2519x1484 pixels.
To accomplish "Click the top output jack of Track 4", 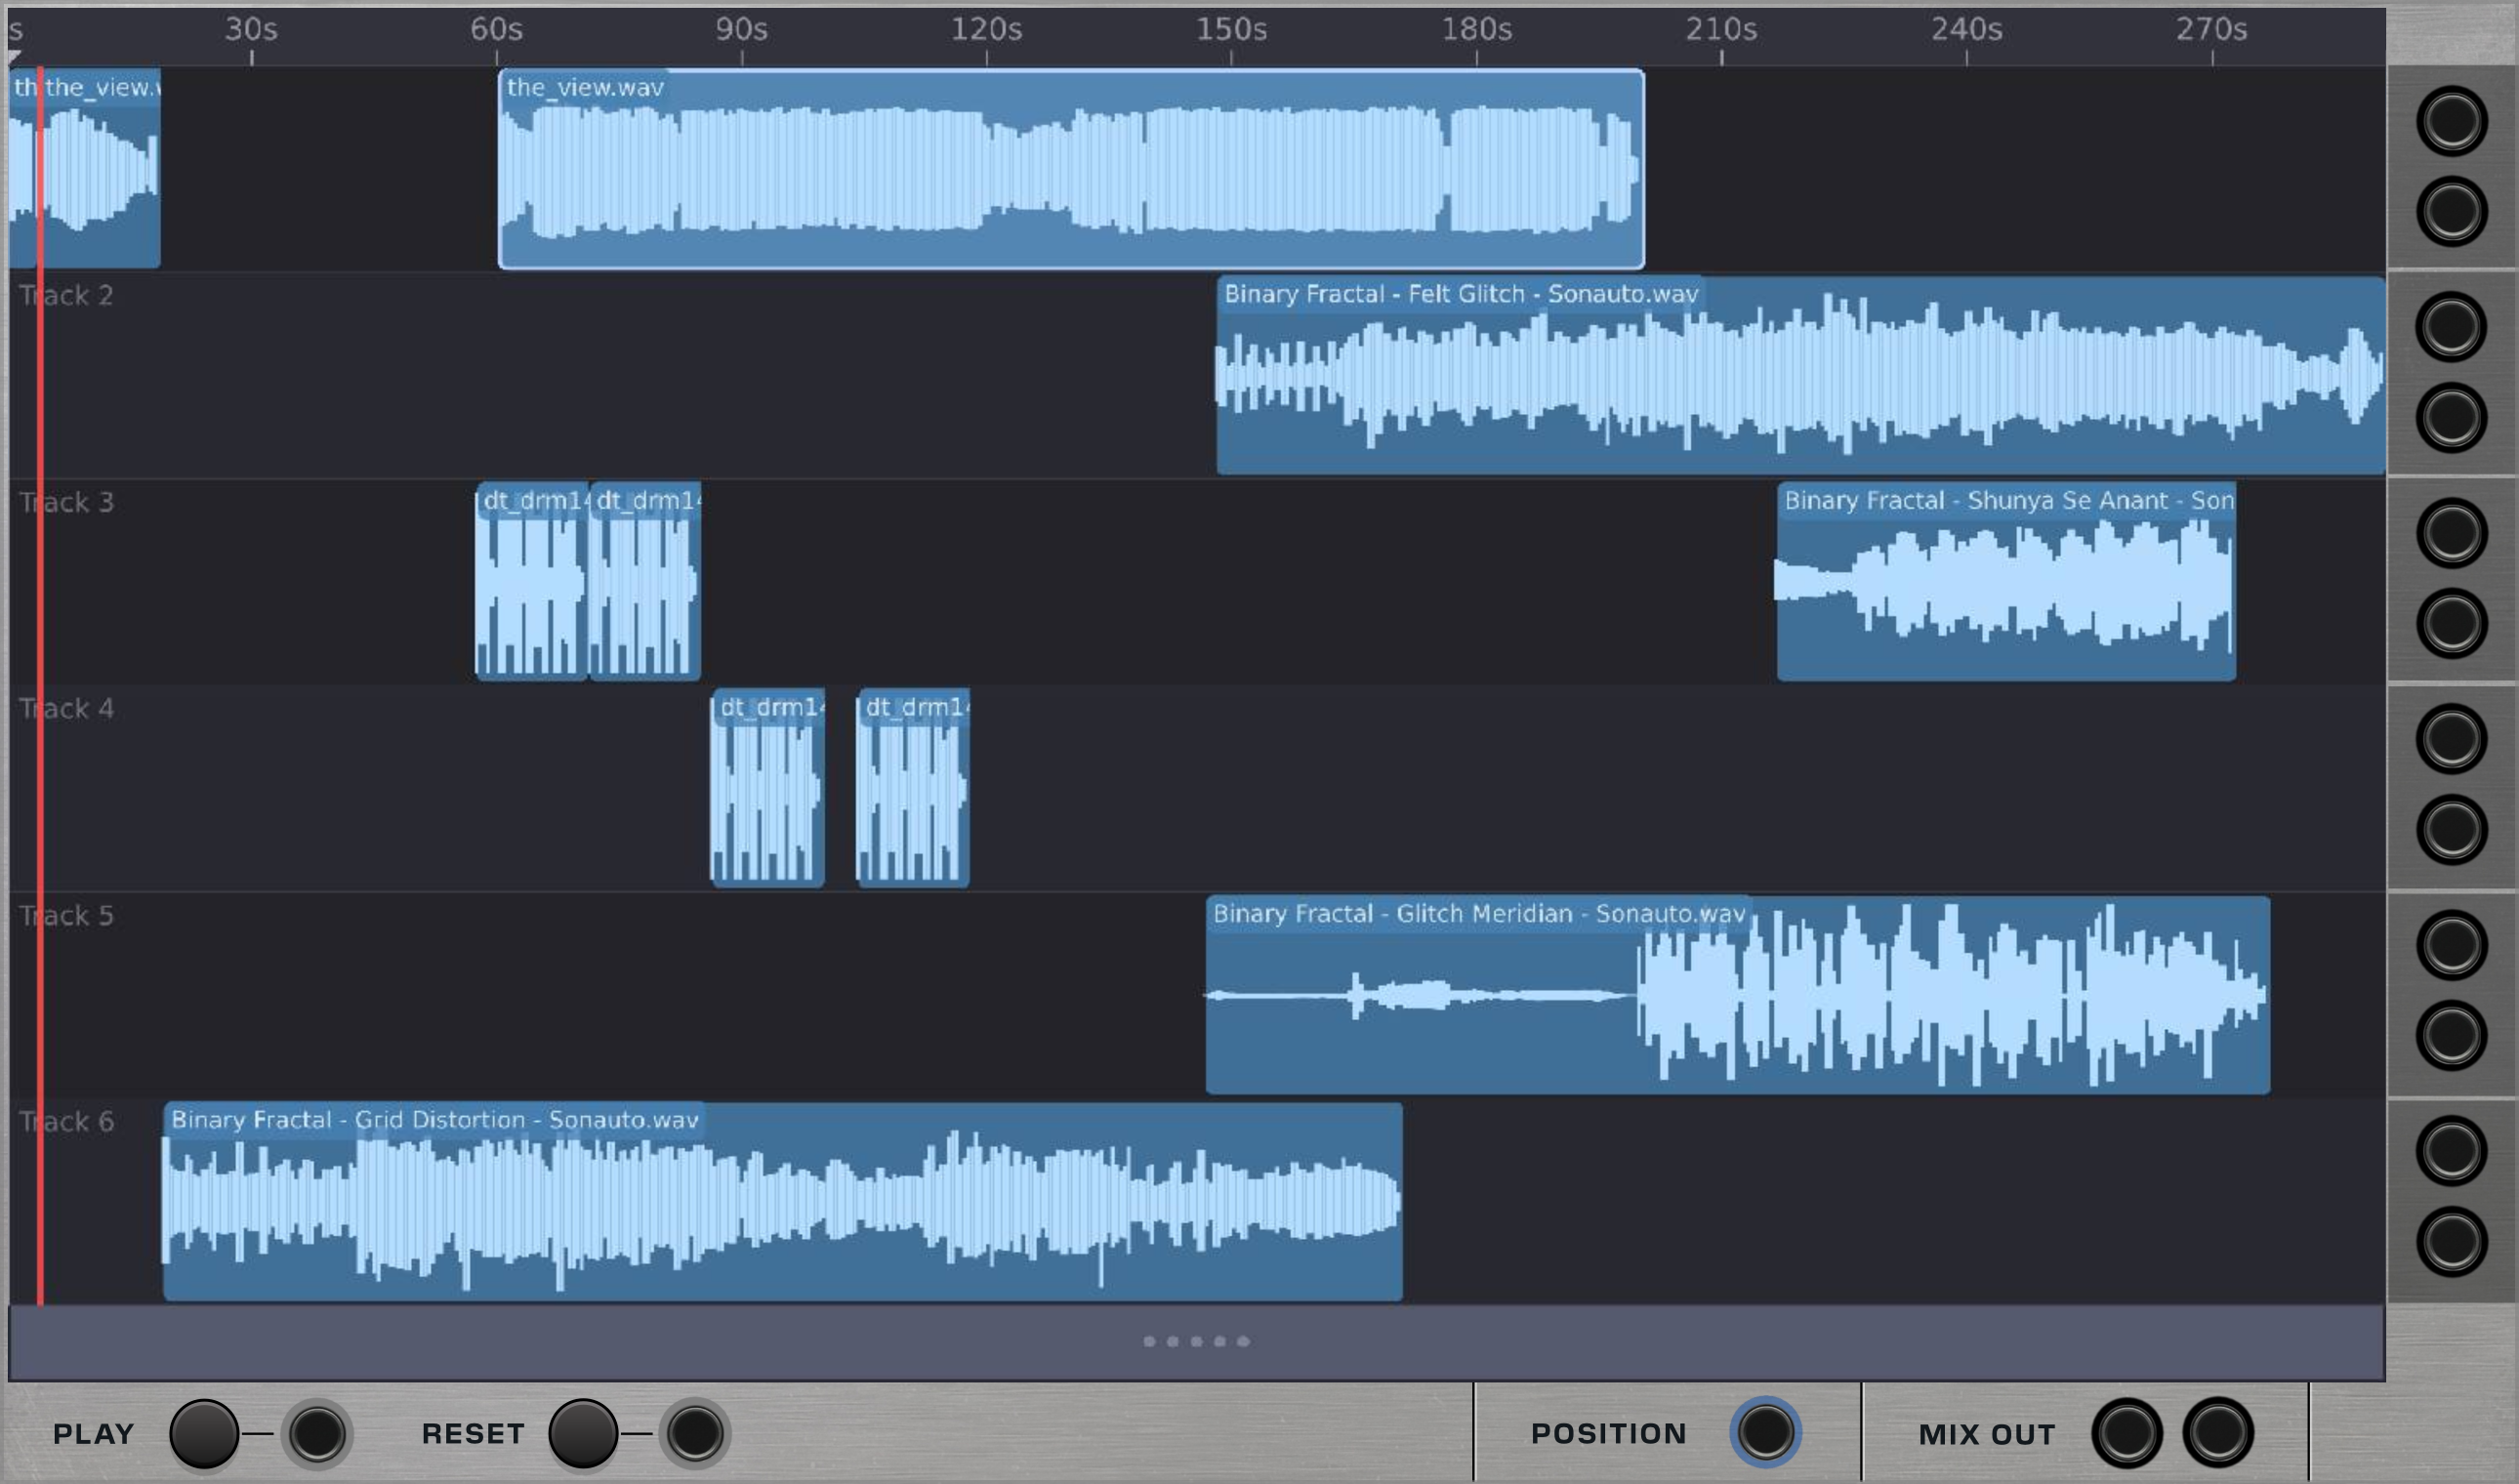I will [2451, 739].
